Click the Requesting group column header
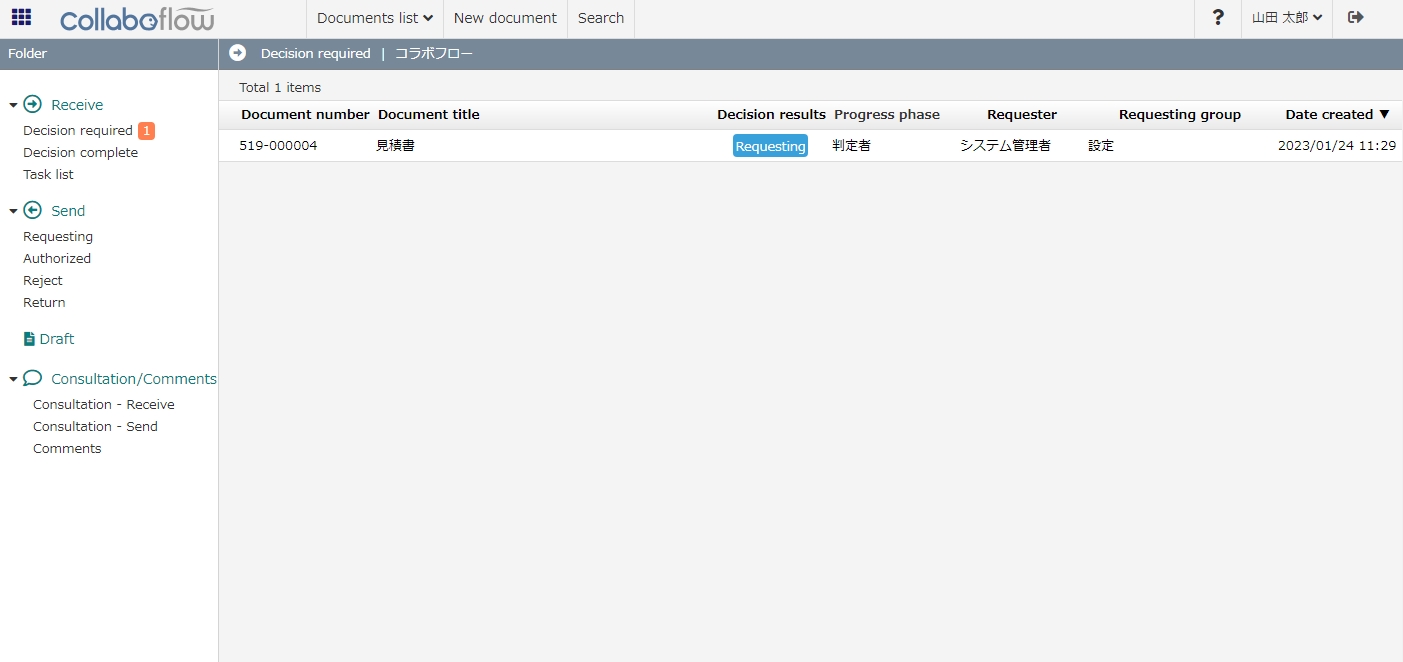Screen dimensions: 1403x662 [x=1180, y=114]
